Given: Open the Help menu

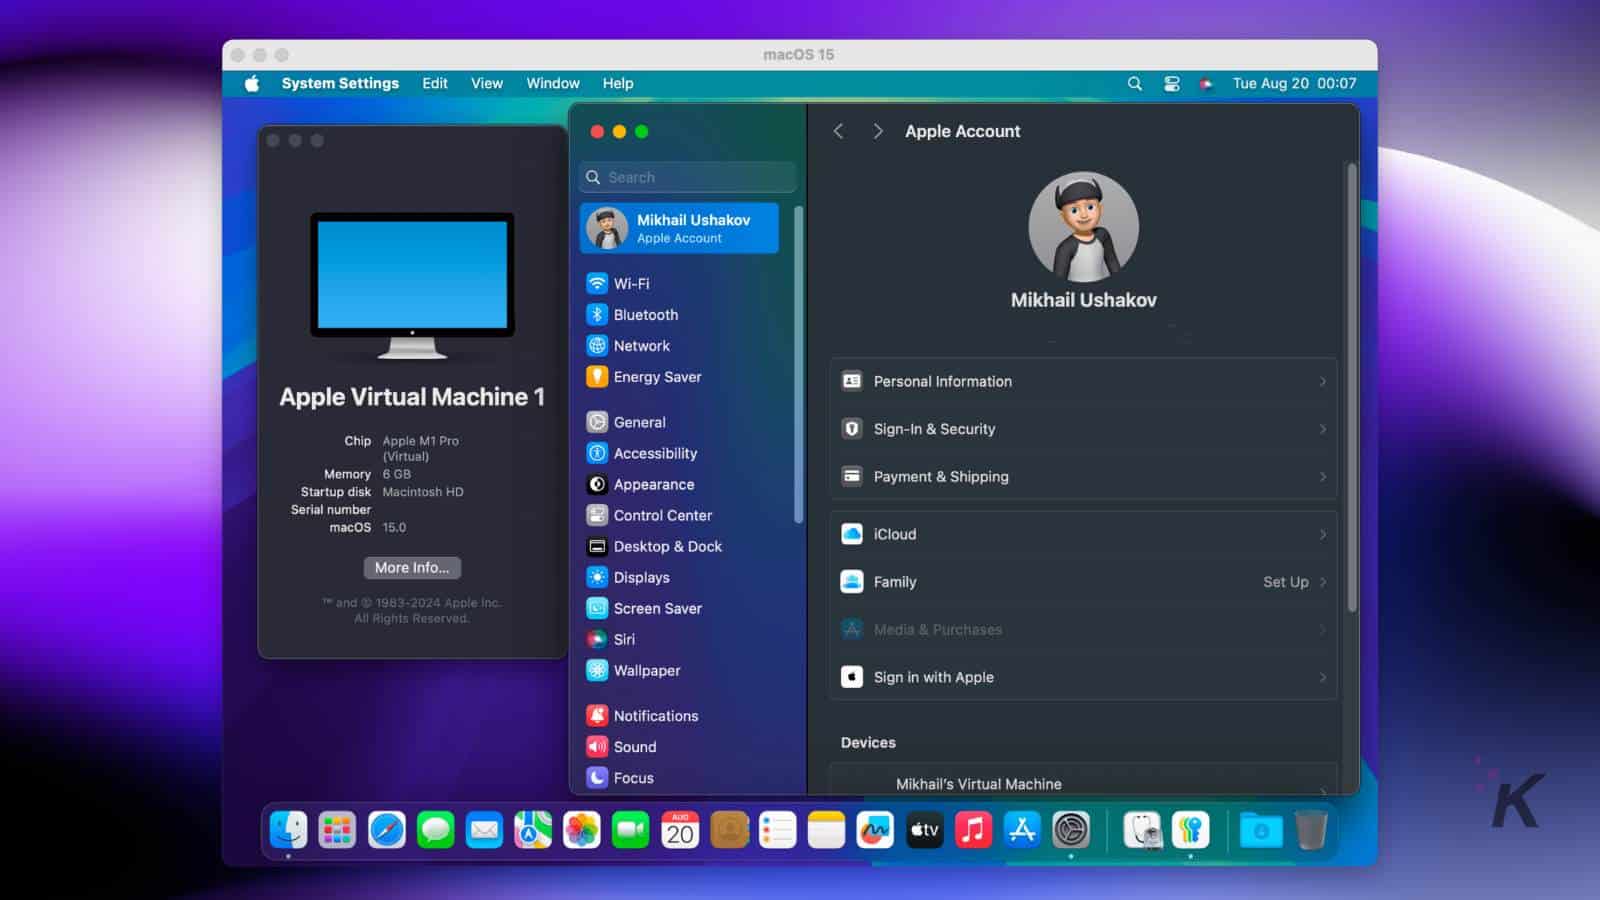Looking at the screenshot, I should pos(618,83).
